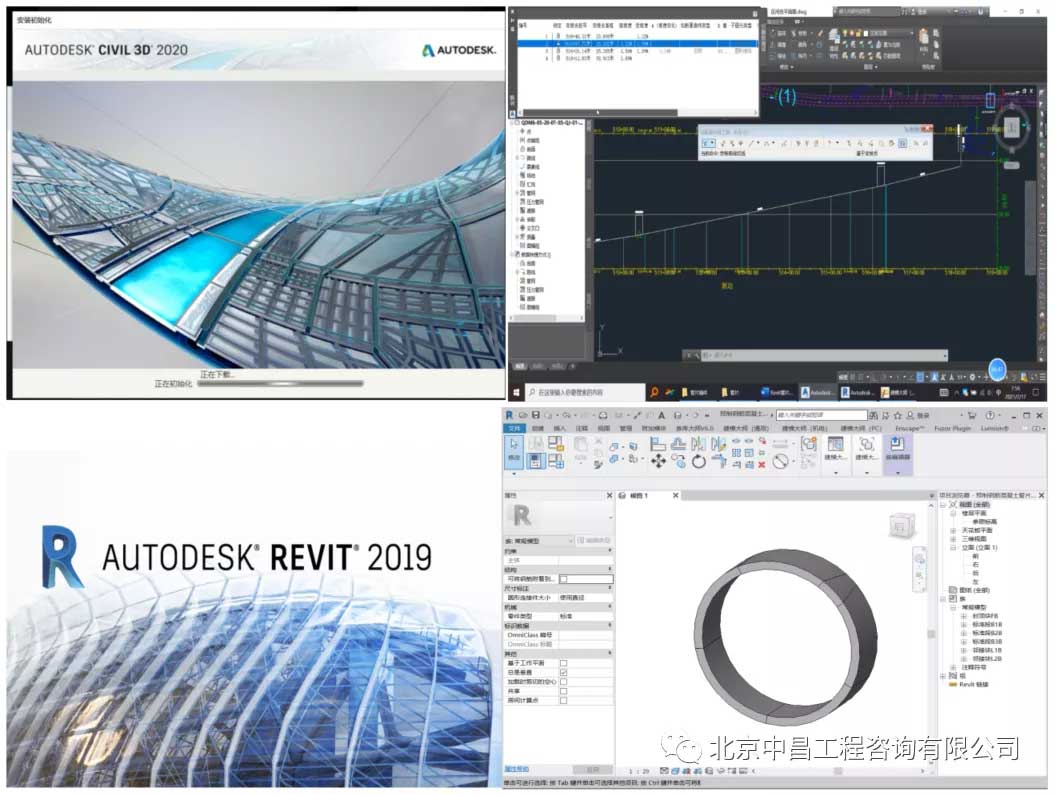
Task: Switch to the 管理 ribbon tab in Revit
Action: (626, 428)
